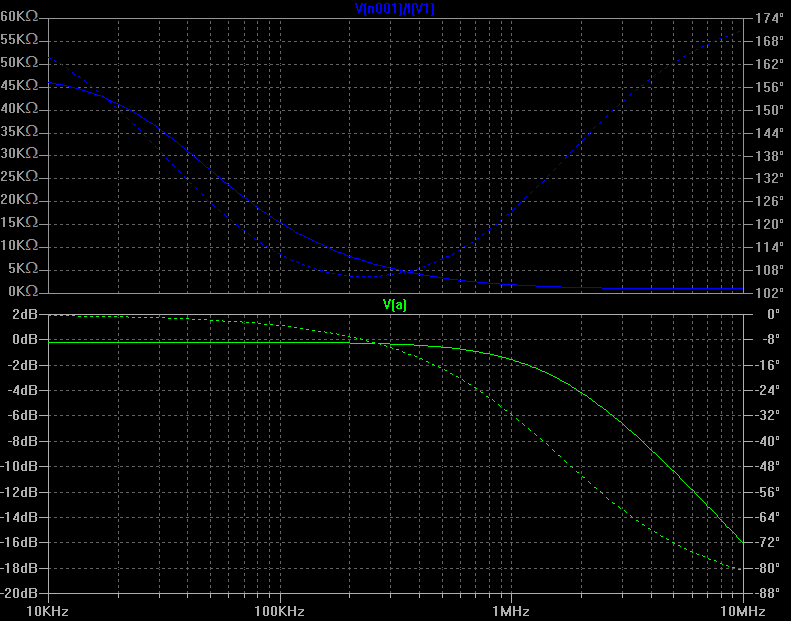Screen dimensions: 791x621
Task: Click the 5KΩ axis label
Action: (x=23, y=268)
